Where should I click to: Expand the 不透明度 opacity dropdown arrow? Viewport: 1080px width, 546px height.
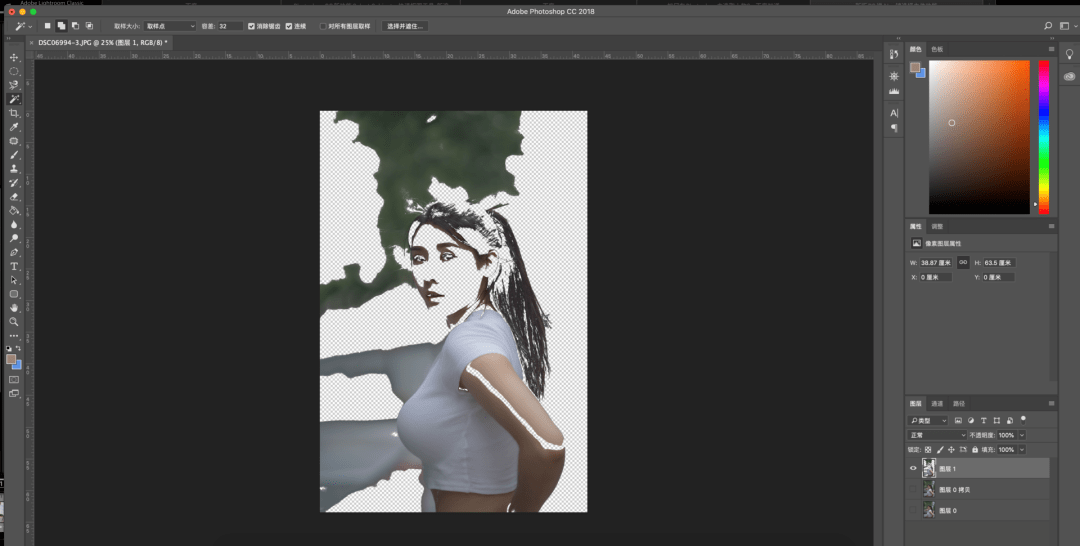1020,436
